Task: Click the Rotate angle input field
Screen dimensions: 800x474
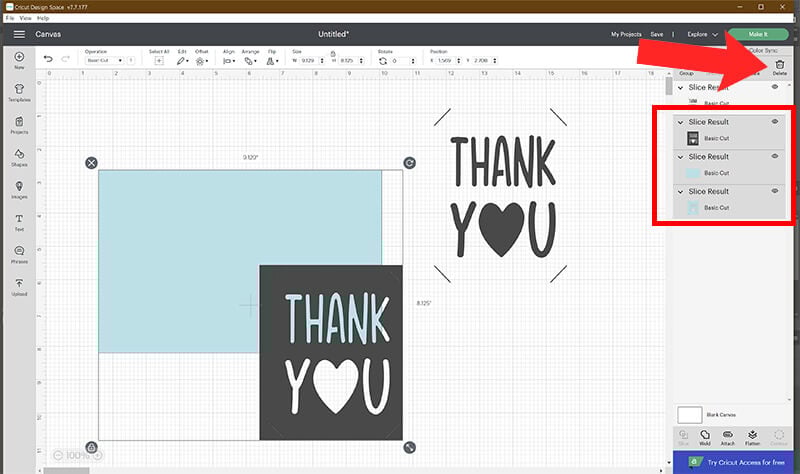Action: [401, 61]
